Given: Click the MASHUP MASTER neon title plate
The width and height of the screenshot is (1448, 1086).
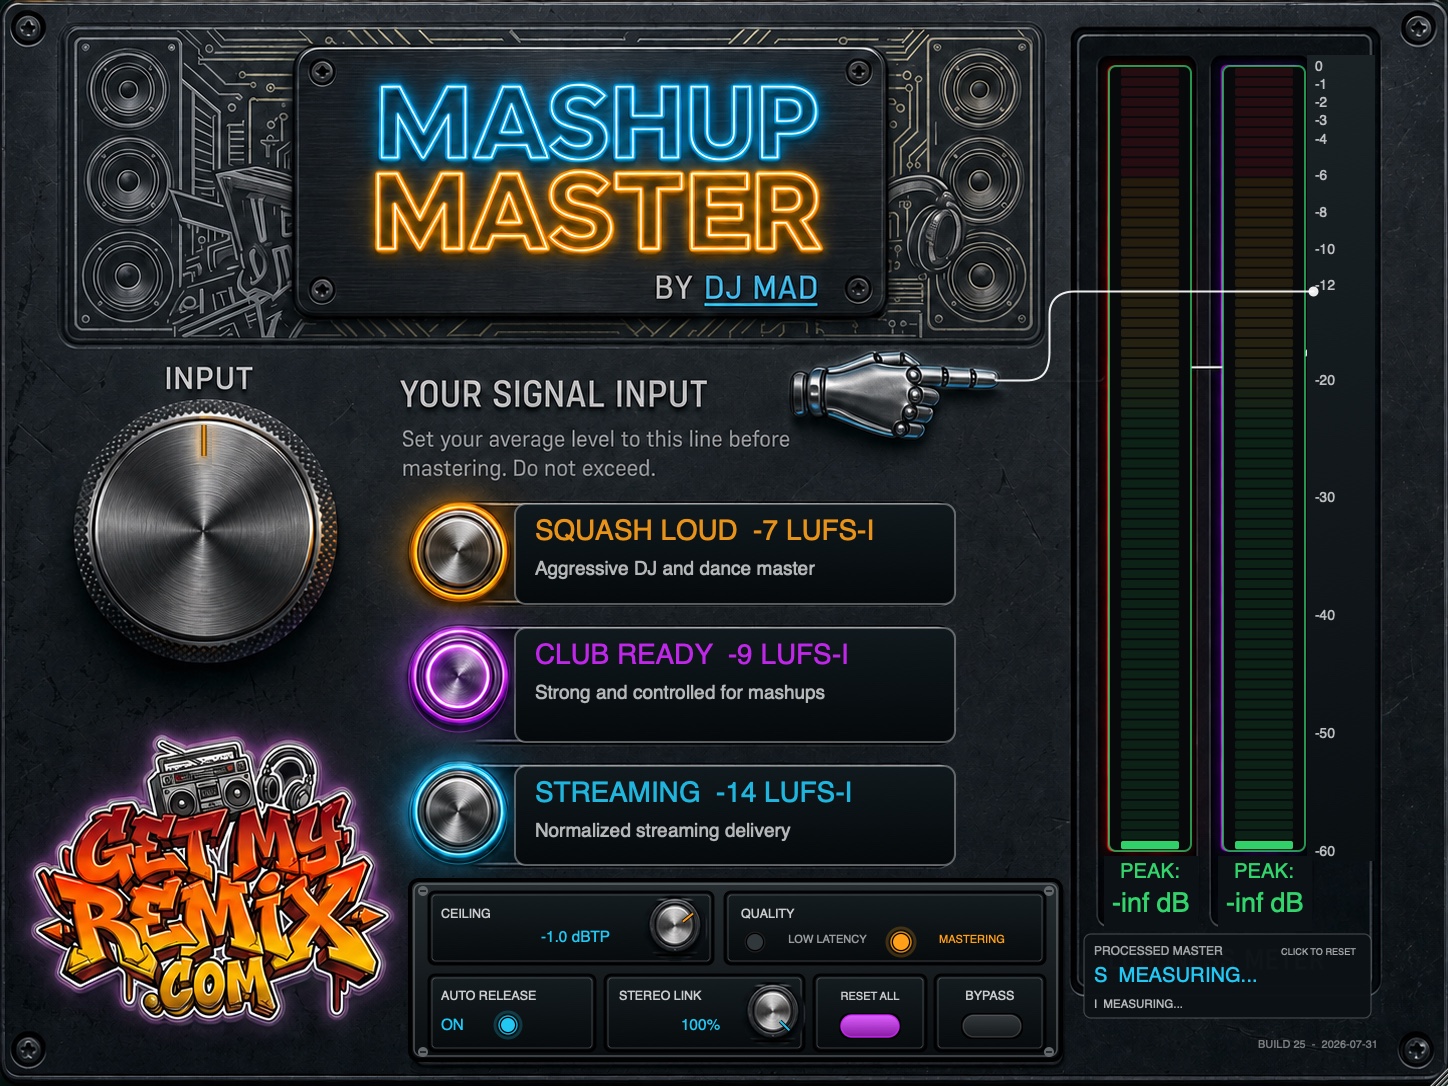Looking at the screenshot, I should [x=591, y=181].
